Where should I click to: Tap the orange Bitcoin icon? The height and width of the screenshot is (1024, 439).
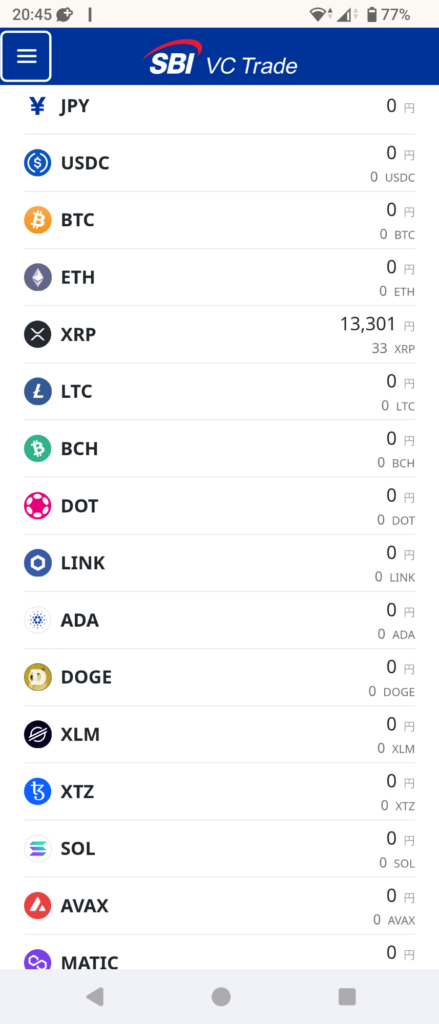coord(37,220)
